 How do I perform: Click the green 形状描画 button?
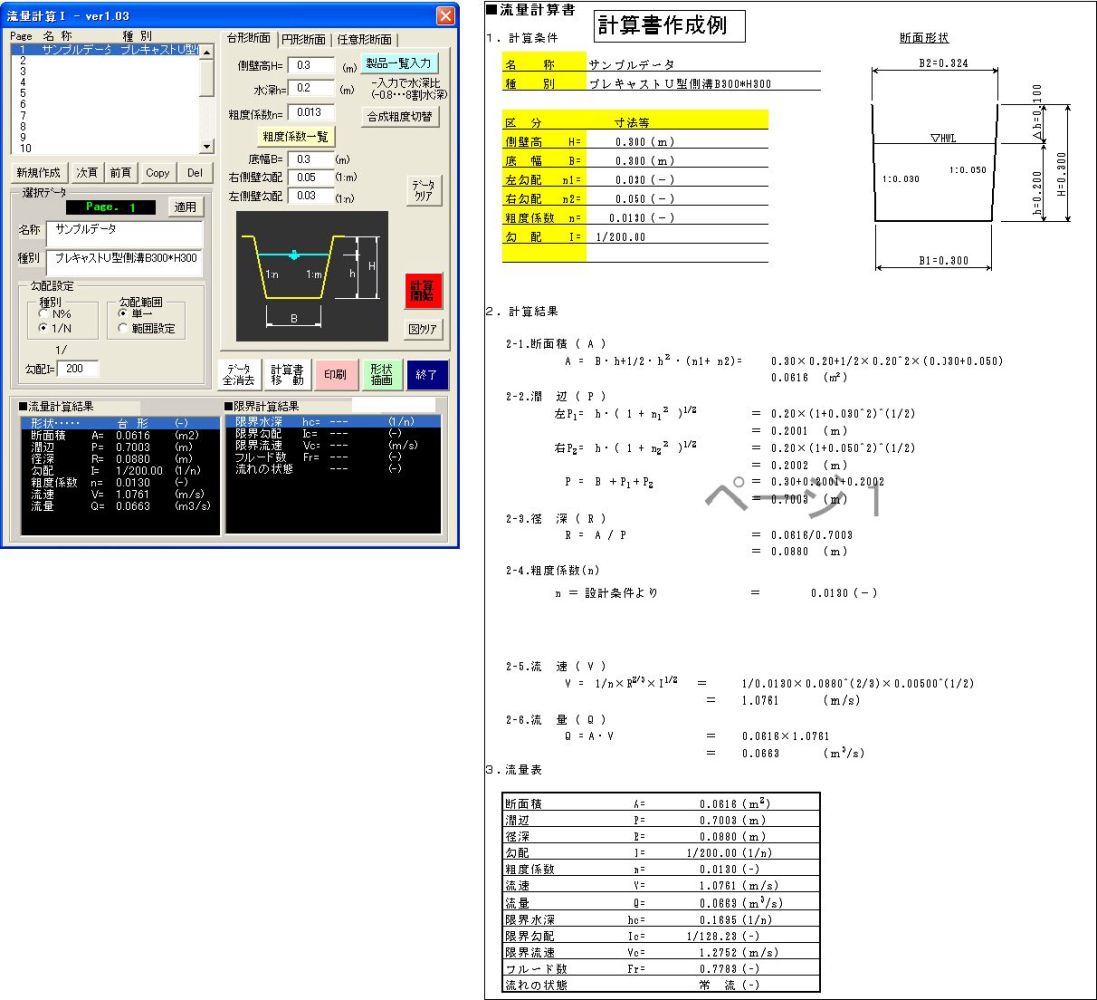tap(381, 374)
